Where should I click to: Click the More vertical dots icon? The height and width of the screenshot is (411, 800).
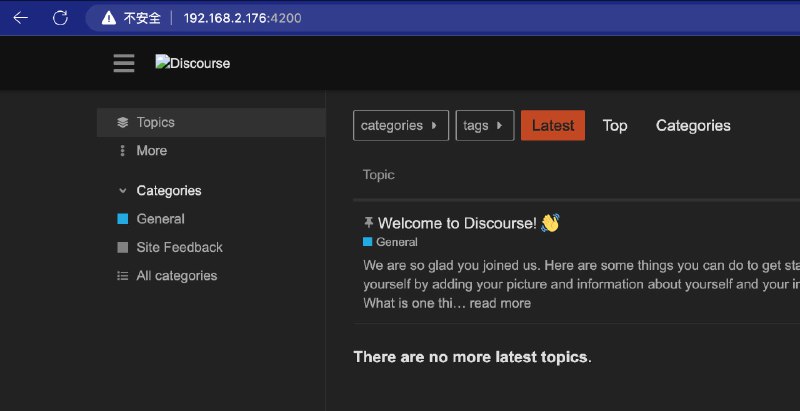coord(123,151)
